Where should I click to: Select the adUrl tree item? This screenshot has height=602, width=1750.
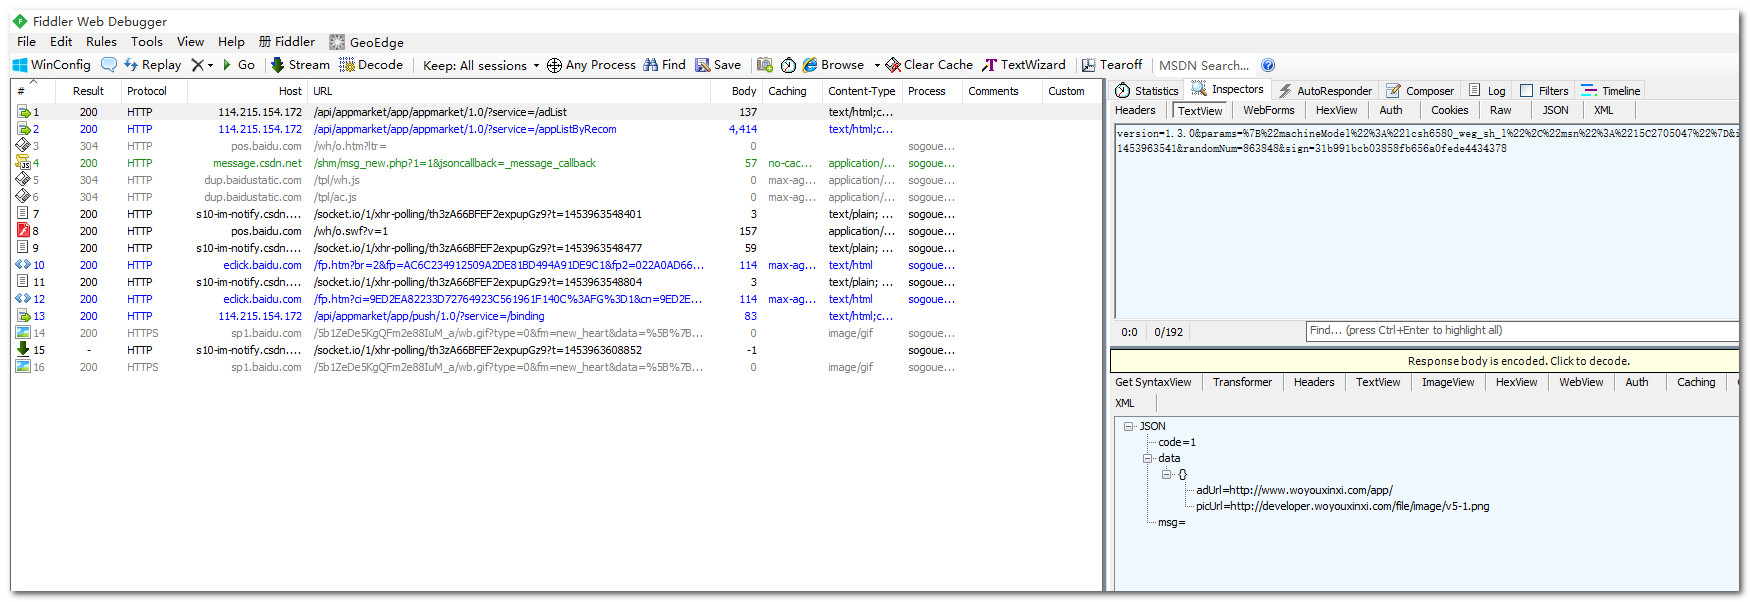[1294, 490]
